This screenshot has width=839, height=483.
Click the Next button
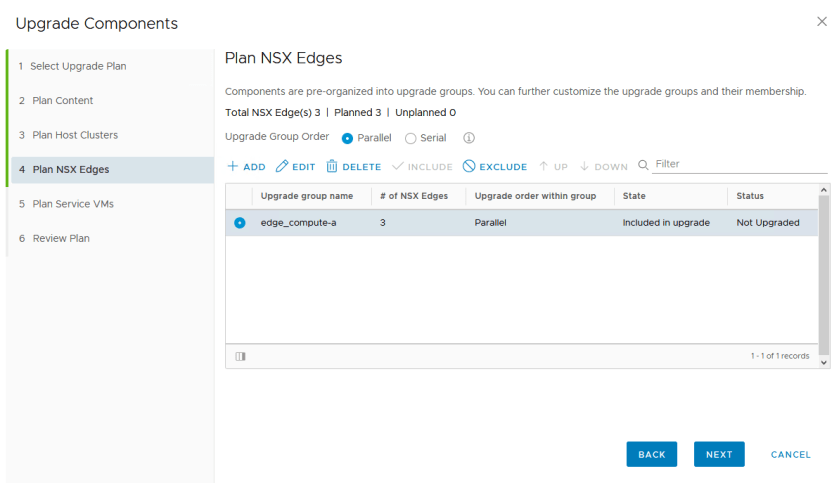pyautogui.click(x=719, y=454)
